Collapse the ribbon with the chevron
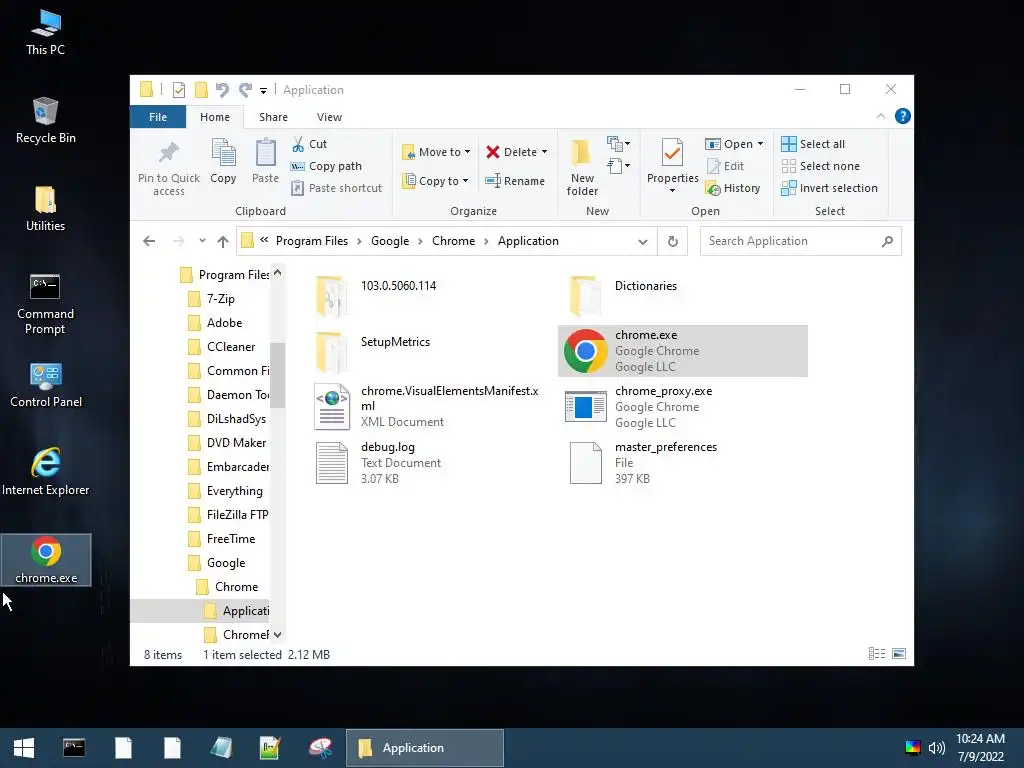 click(880, 116)
